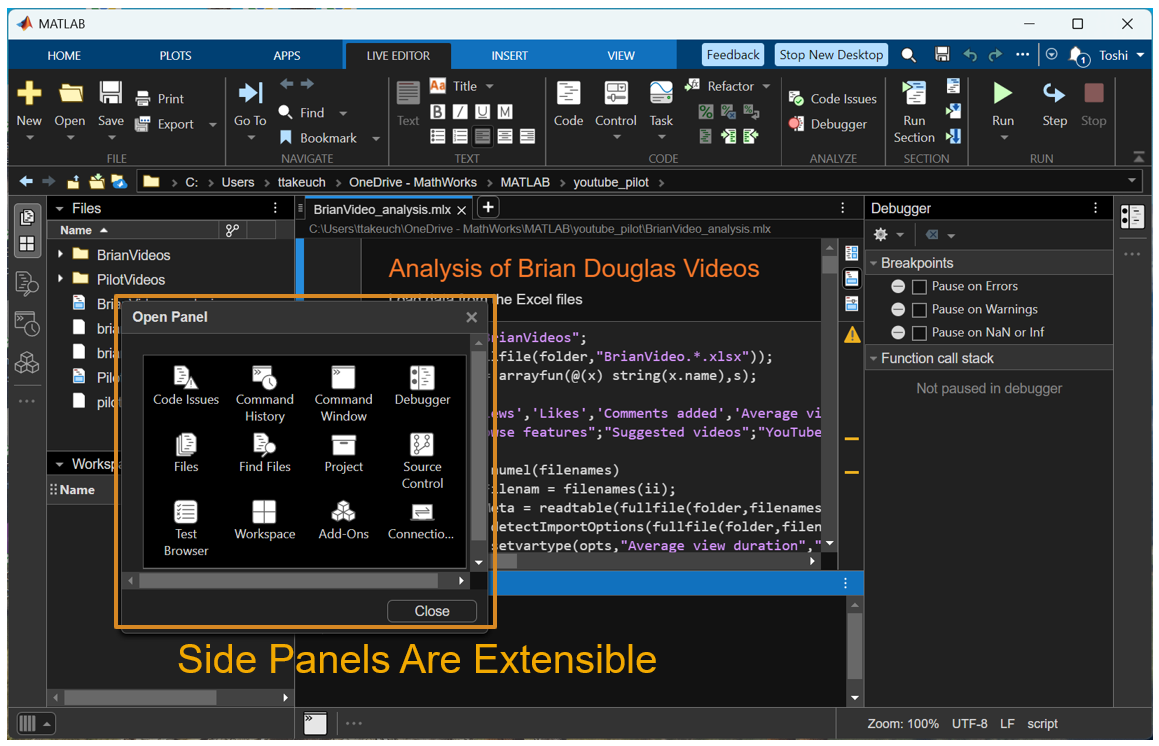Click youtube_pilot in address path
The image size is (1159, 746).
point(611,183)
